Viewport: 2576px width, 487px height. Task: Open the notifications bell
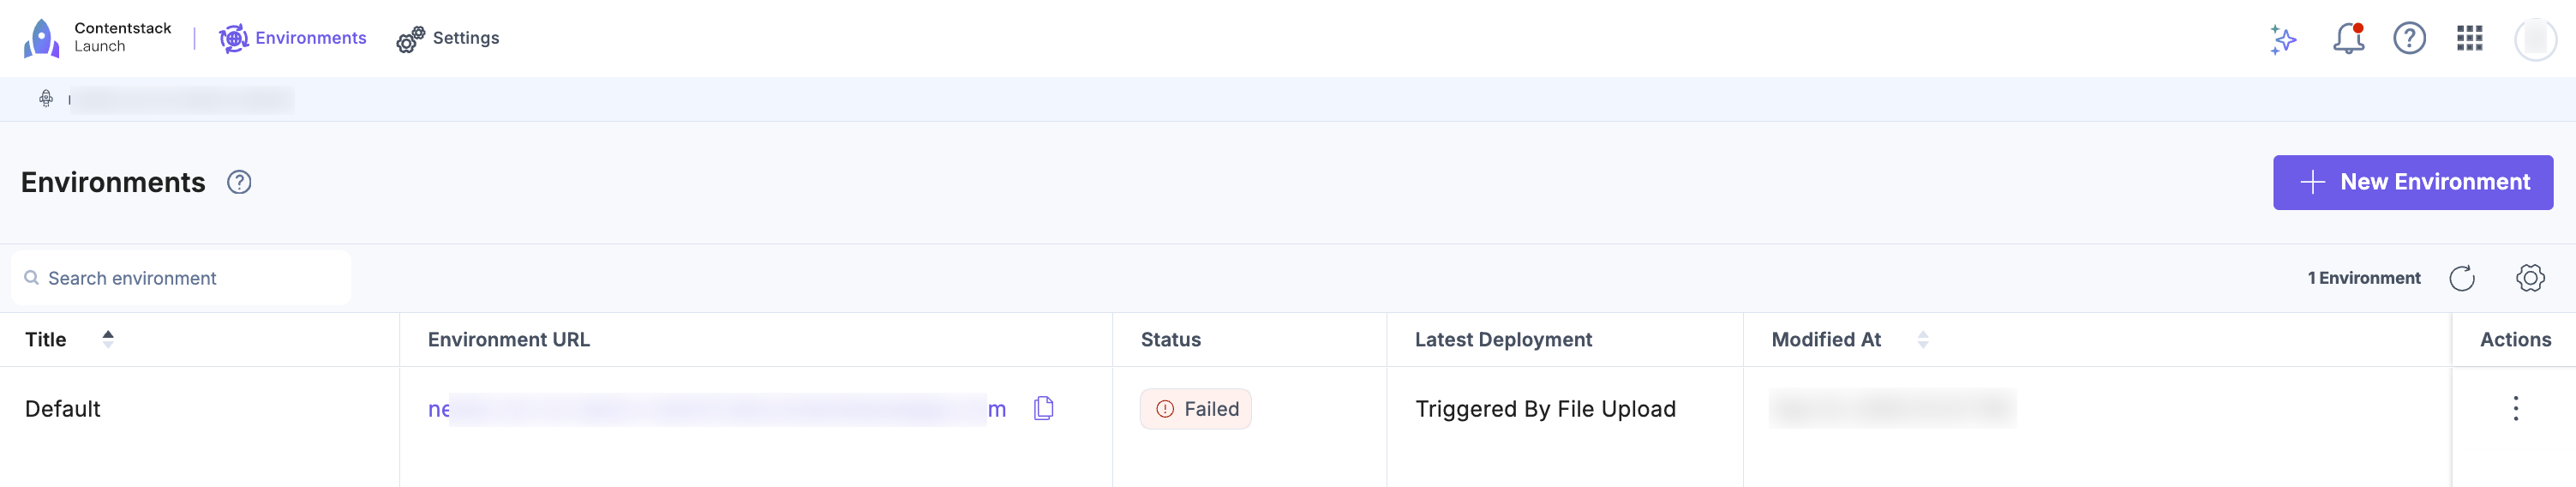pyautogui.click(x=2347, y=39)
